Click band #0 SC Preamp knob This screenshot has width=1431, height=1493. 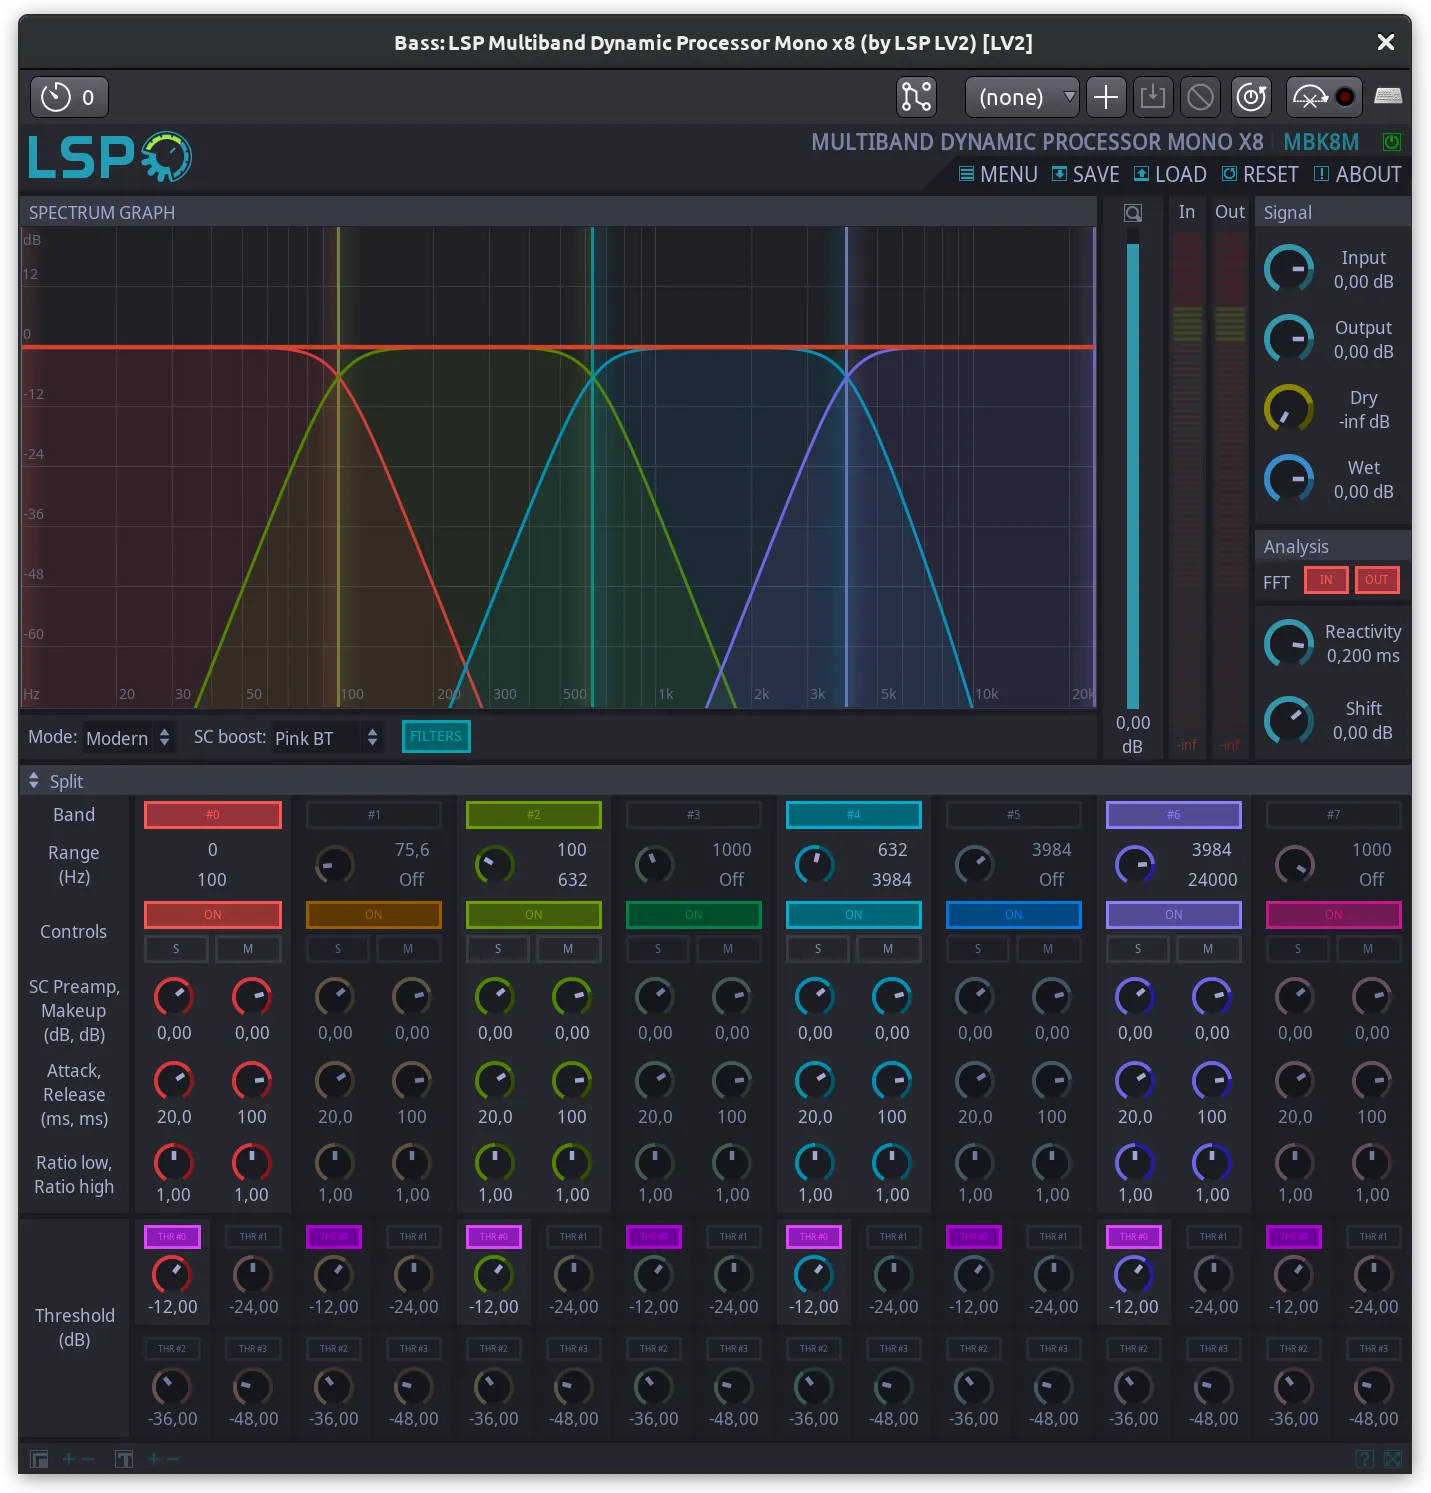[x=174, y=997]
